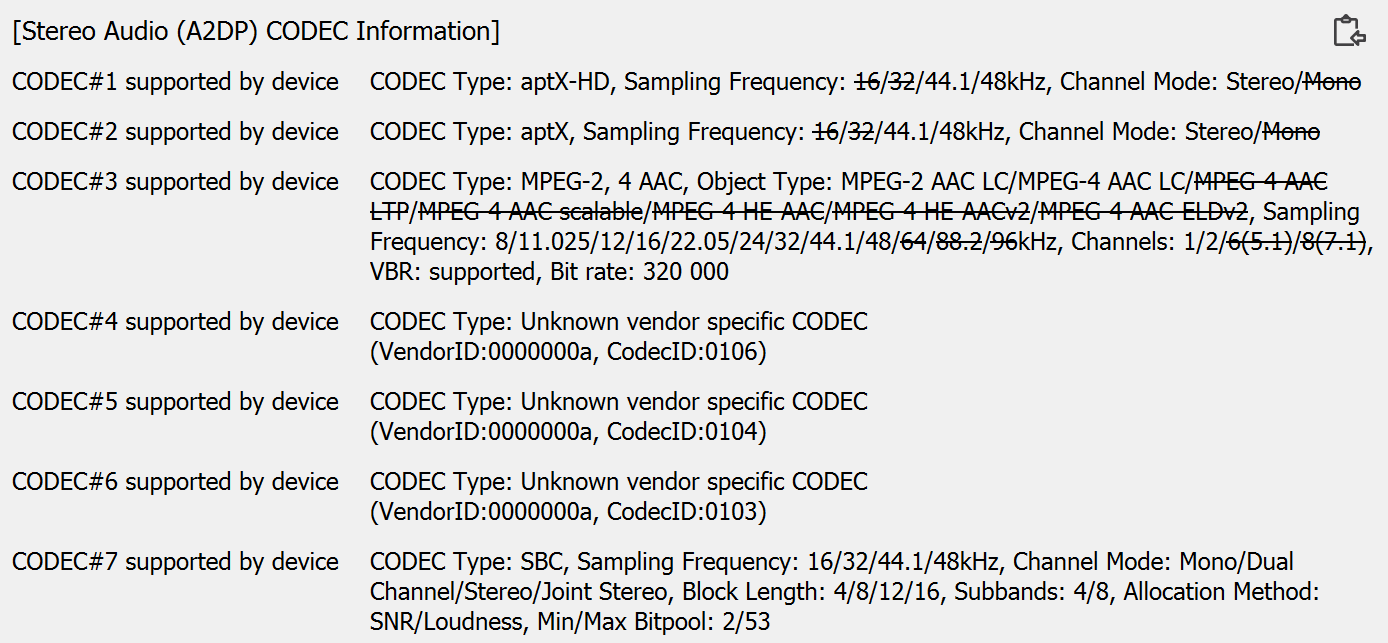Click the "CODEC Type: aptX," text in CODEC#2 row
1388x643 pixels.
(x=473, y=132)
